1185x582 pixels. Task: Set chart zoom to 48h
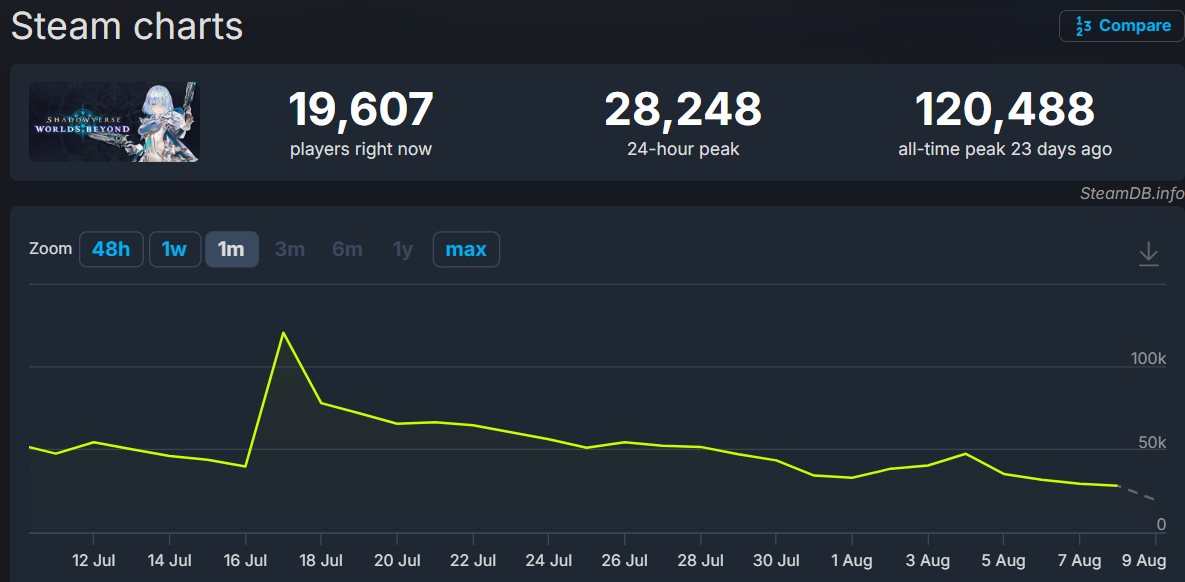click(x=111, y=249)
